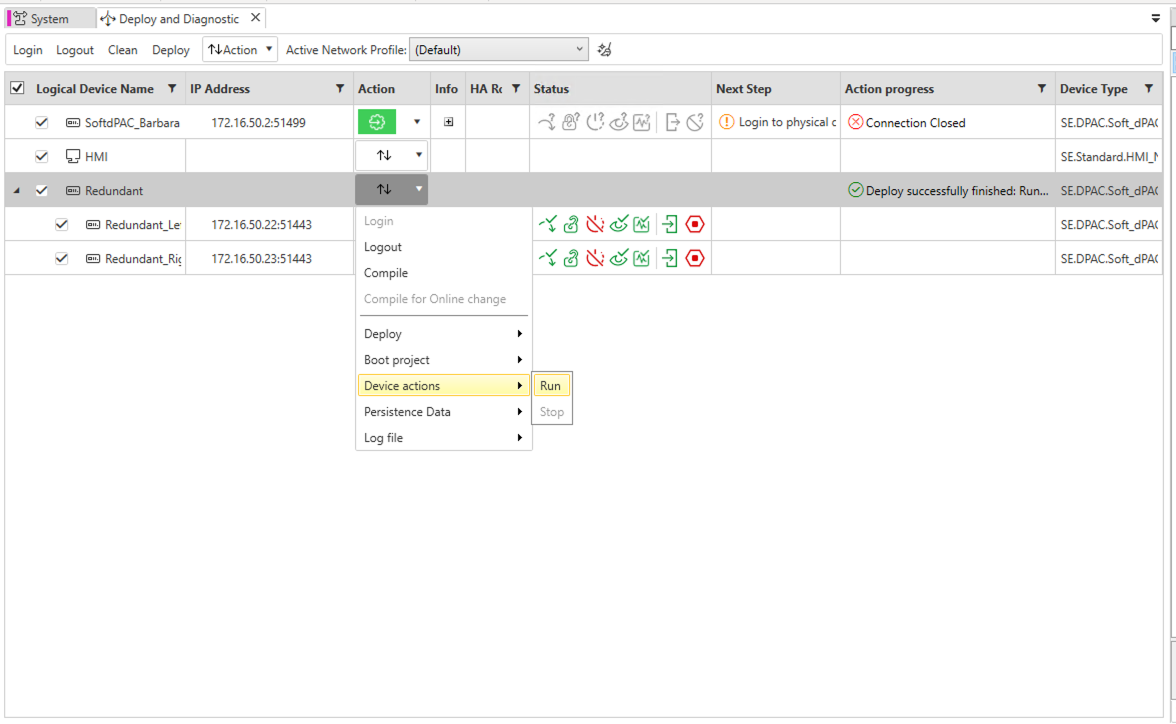Expand the Boot project submenu
This screenshot has height=724, width=1176.
(x=443, y=359)
